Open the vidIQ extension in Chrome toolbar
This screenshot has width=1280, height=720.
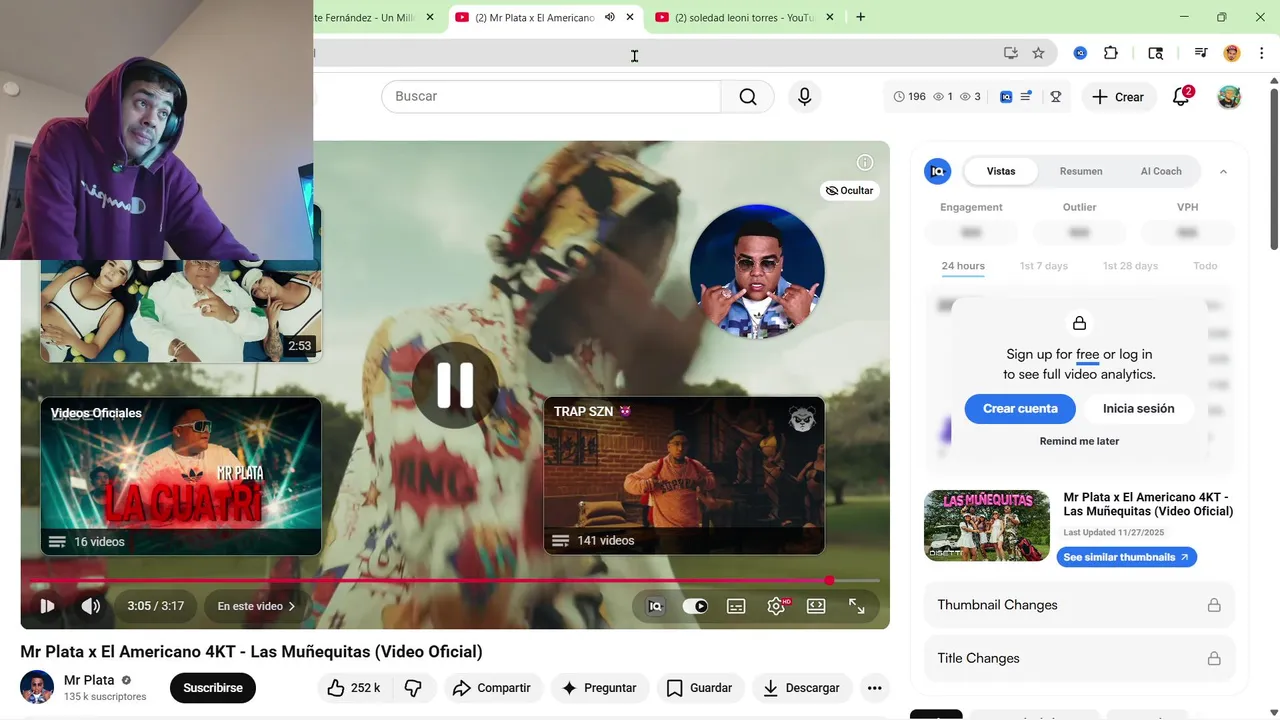pos(1080,54)
